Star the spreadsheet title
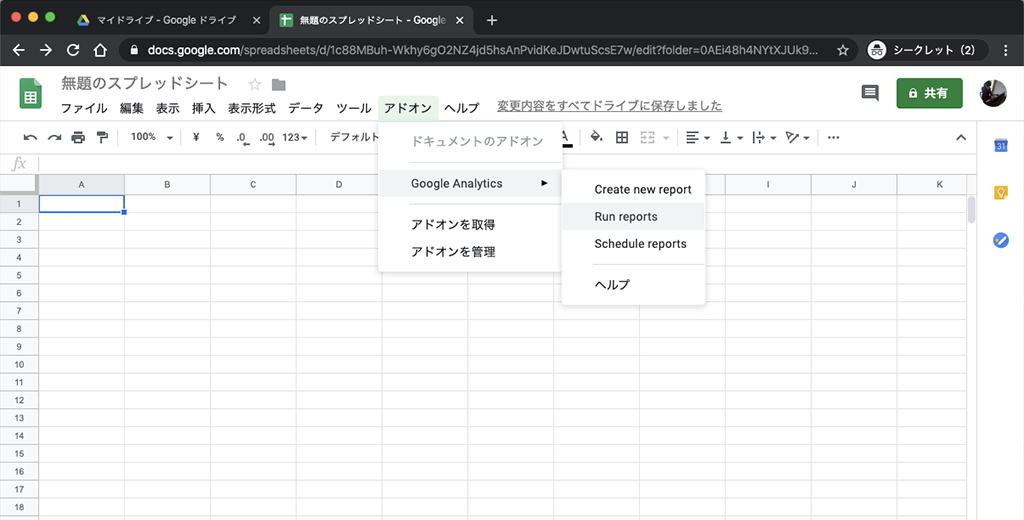 tap(255, 84)
